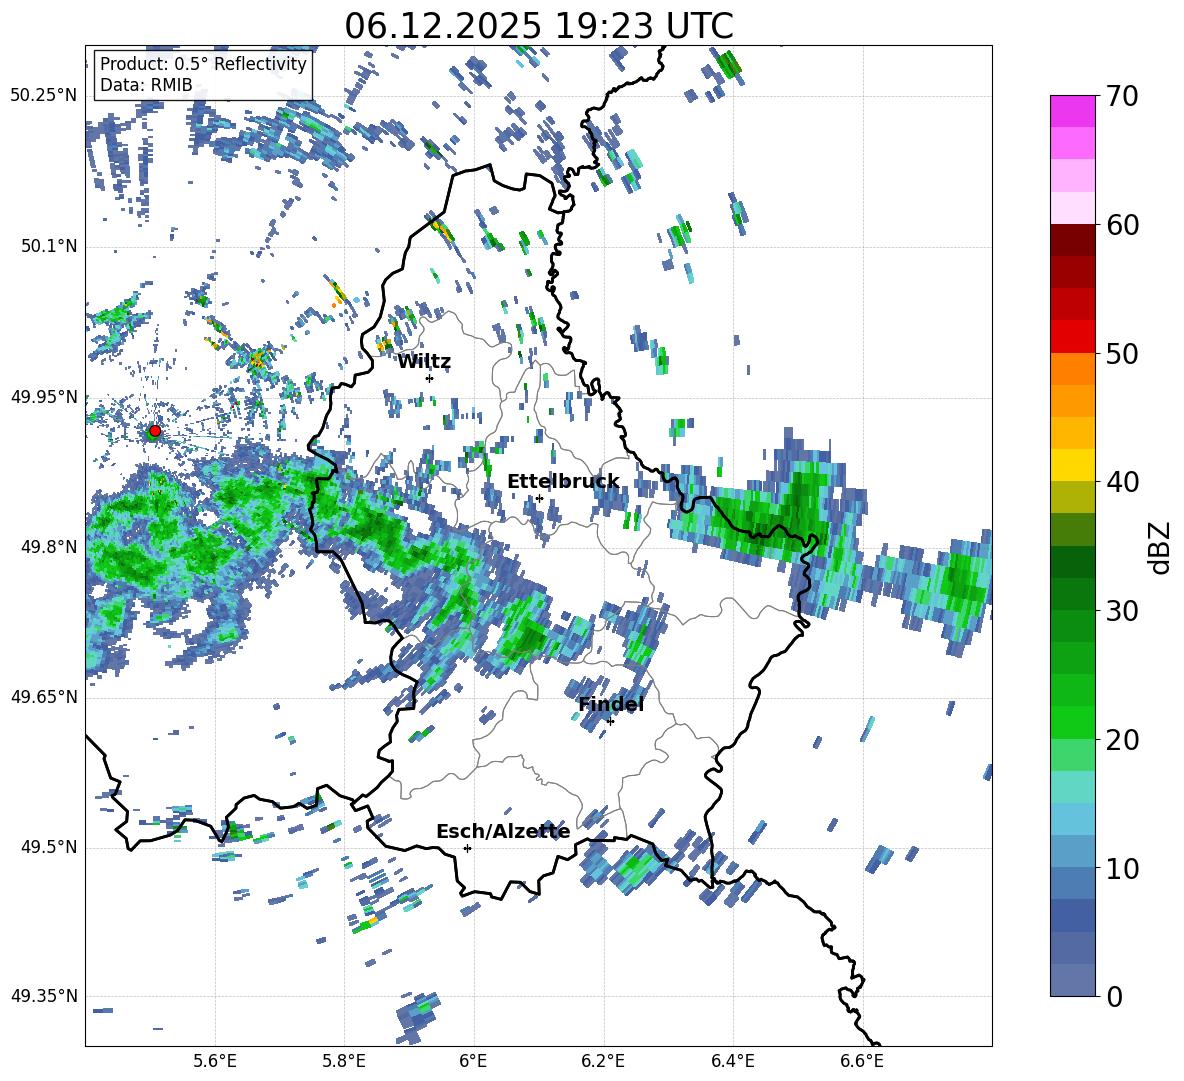Viewport: 1184px width, 1081px height.
Task: Click the 49.5°N latitude label
Action: tap(48, 847)
